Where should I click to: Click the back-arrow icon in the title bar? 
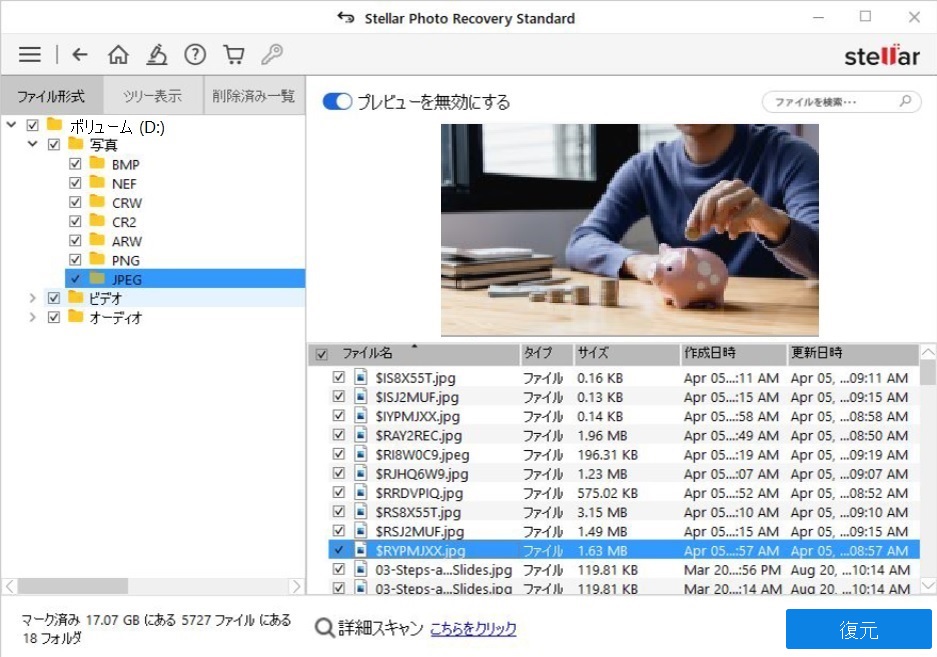click(x=345, y=18)
